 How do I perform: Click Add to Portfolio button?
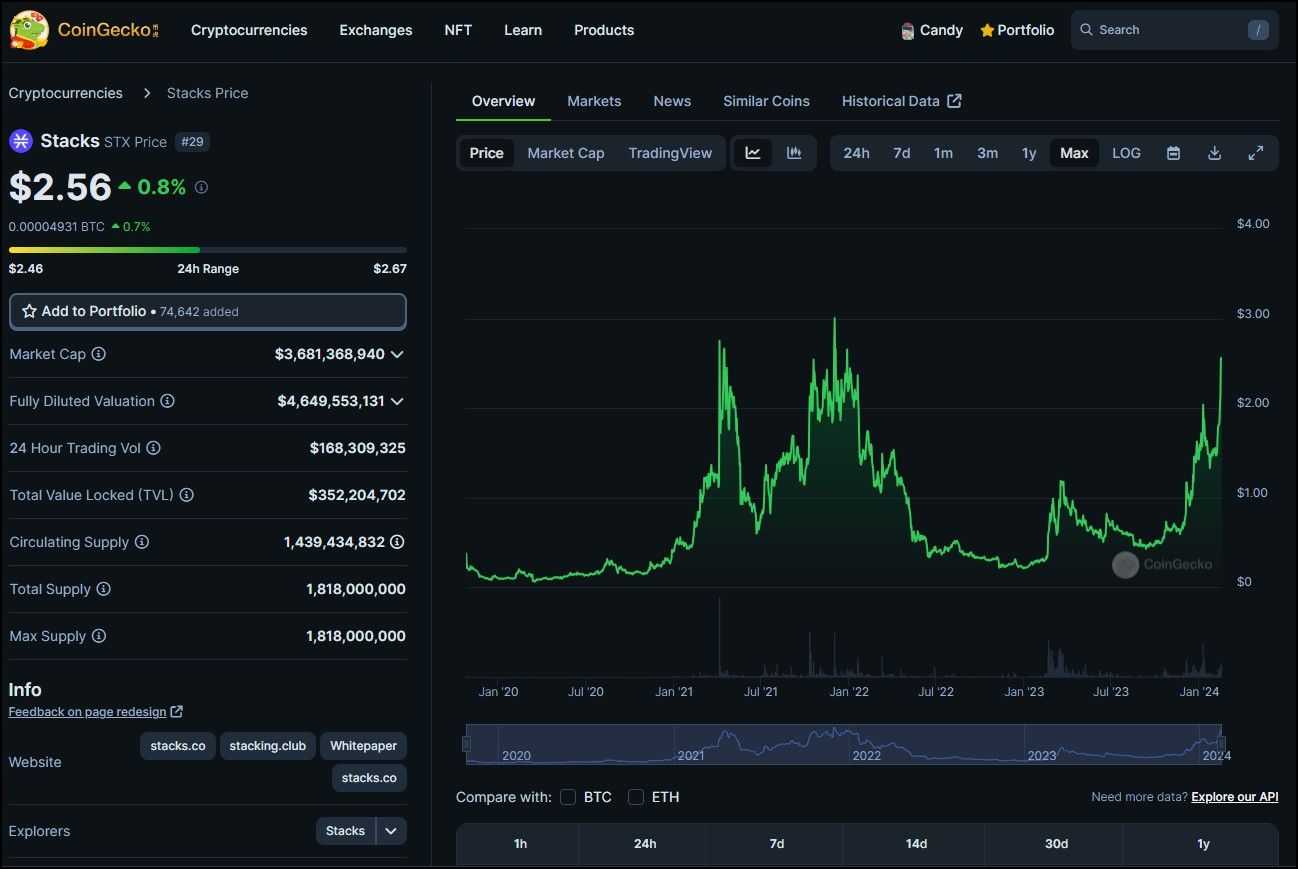208,311
